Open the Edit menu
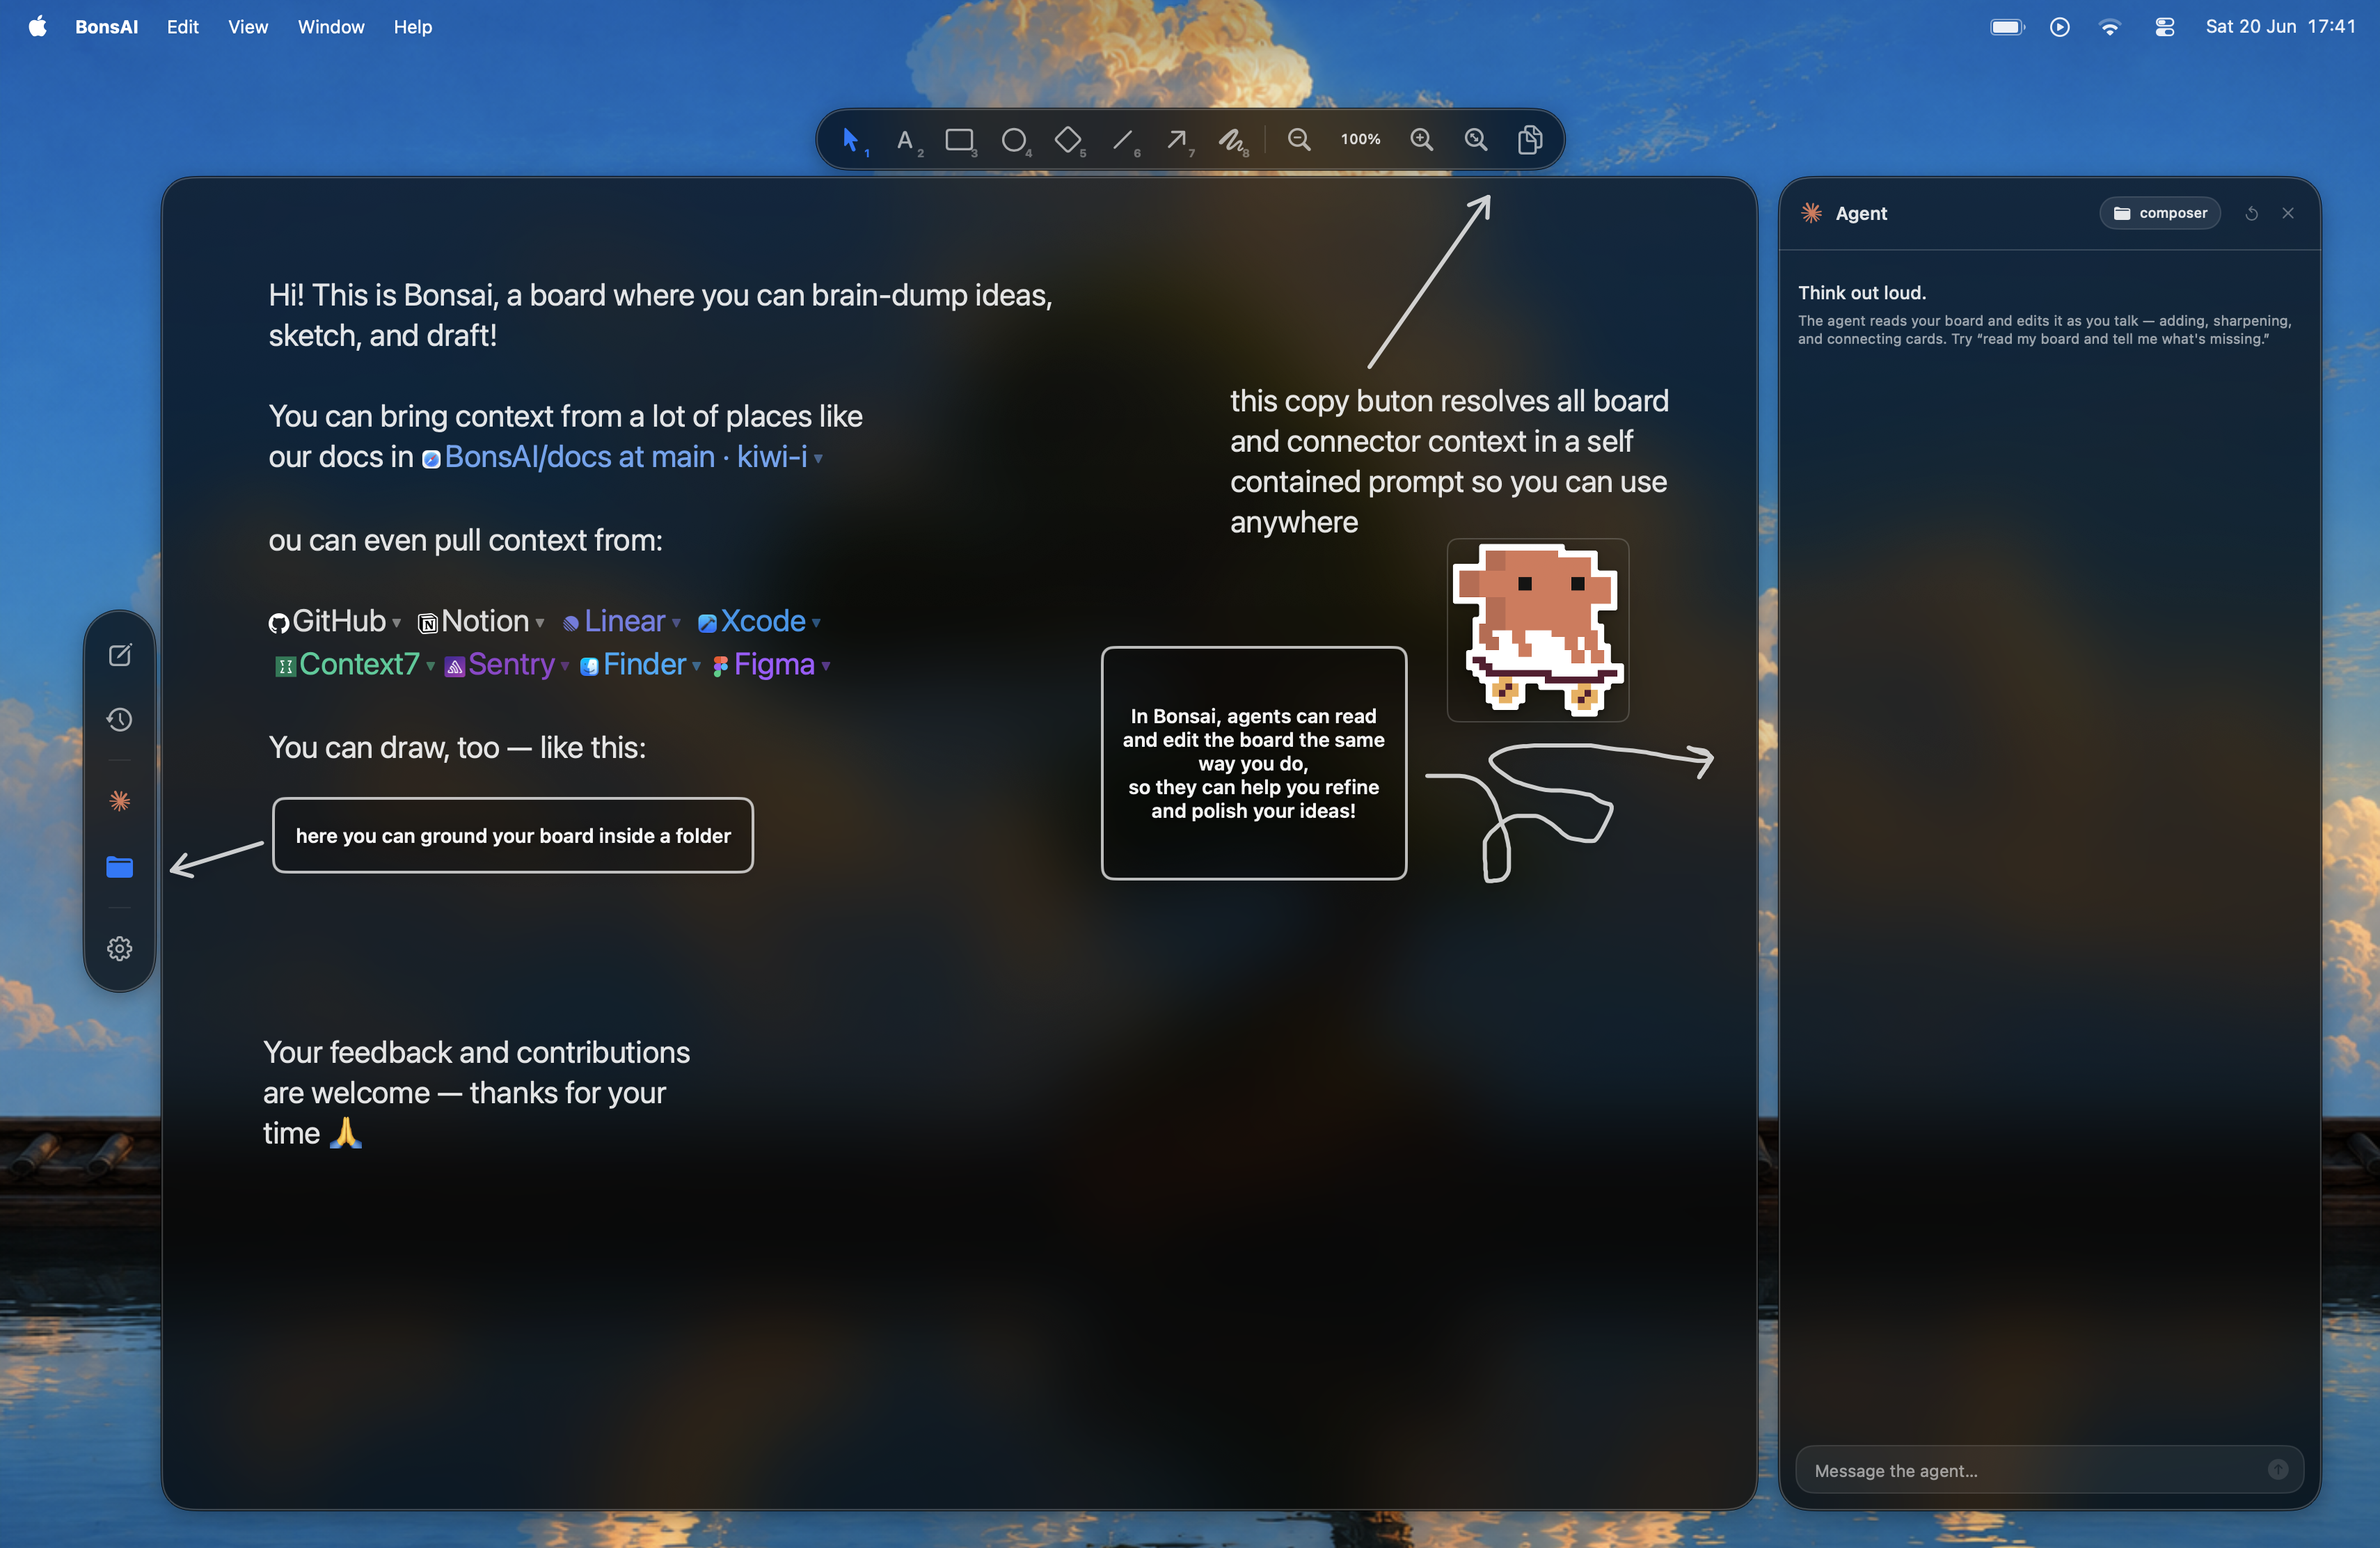 [x=182, y=27]
